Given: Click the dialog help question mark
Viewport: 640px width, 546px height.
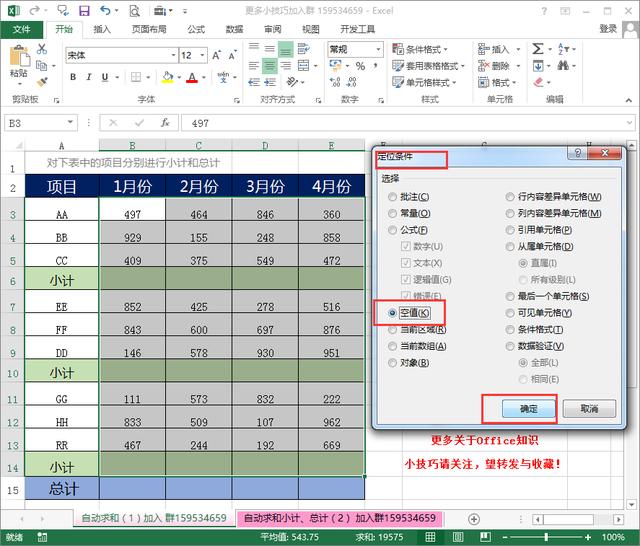Looking at the screenshot, I should [578, 153].
